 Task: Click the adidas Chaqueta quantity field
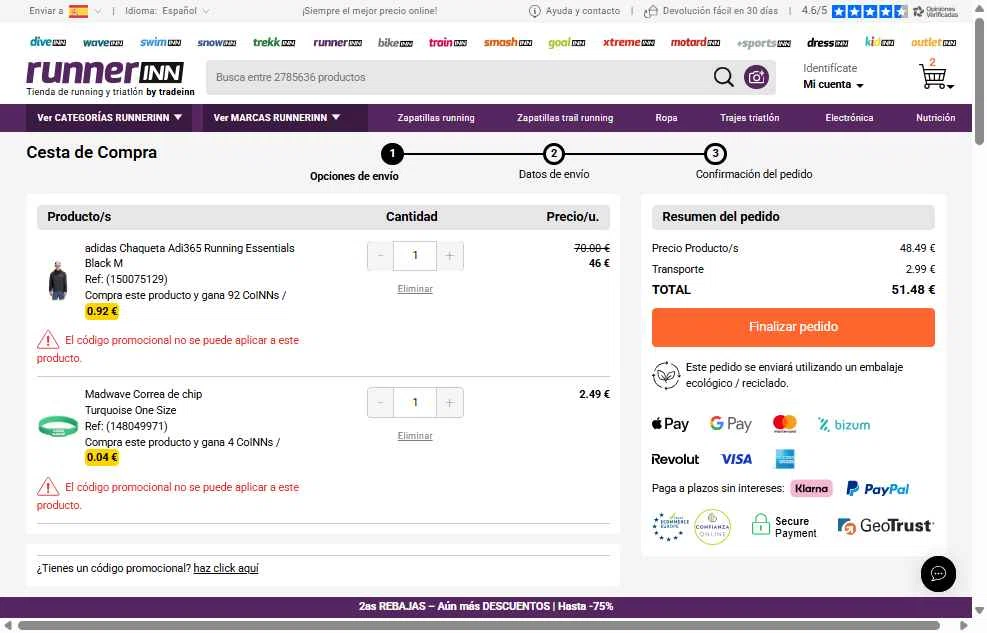[x=415, y=255]
